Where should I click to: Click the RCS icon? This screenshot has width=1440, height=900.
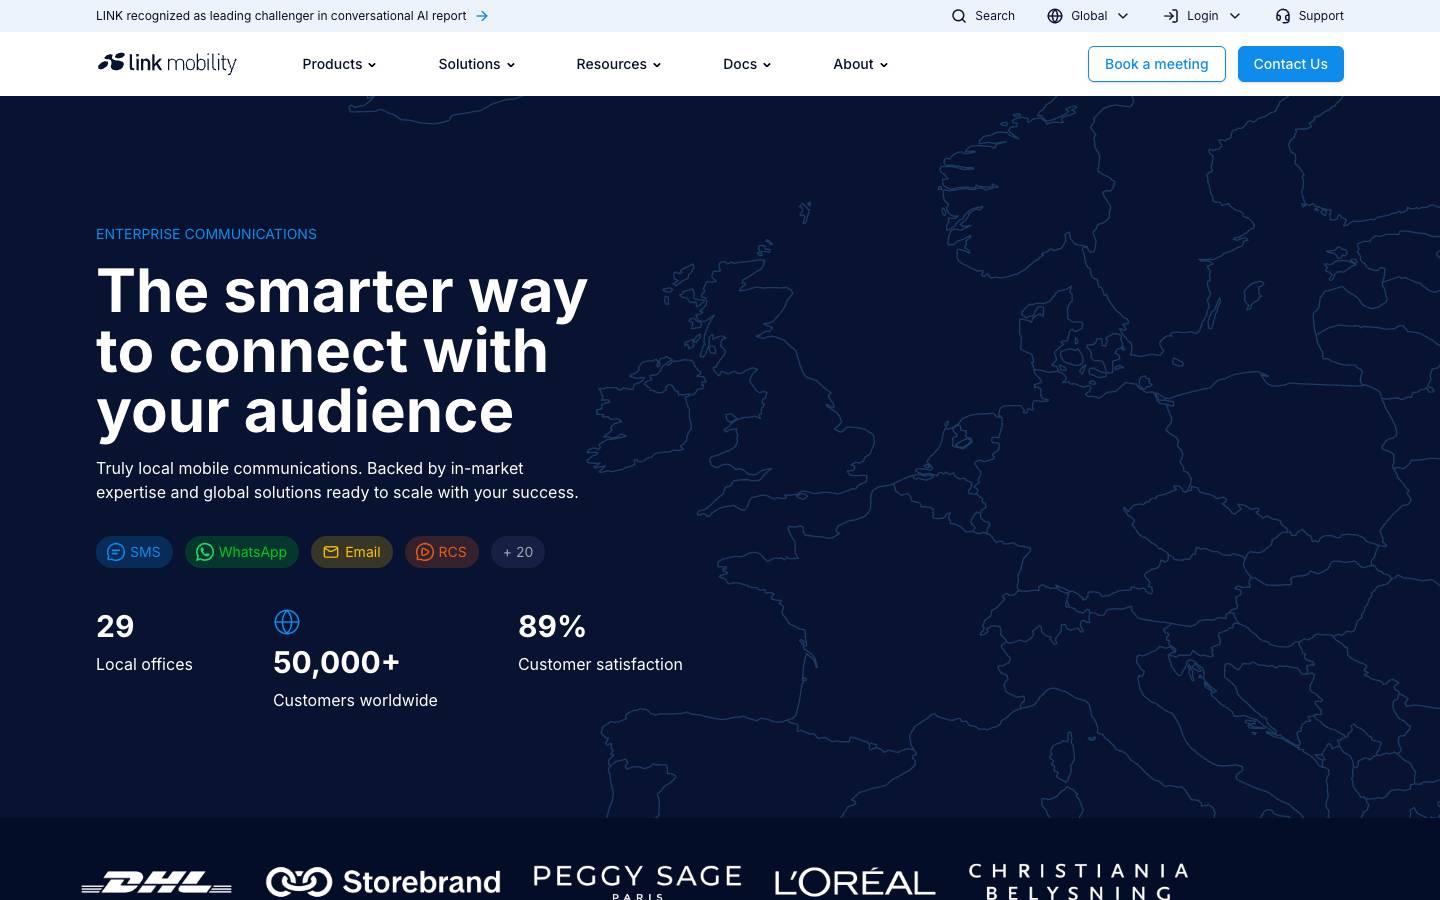coord(425,552)
